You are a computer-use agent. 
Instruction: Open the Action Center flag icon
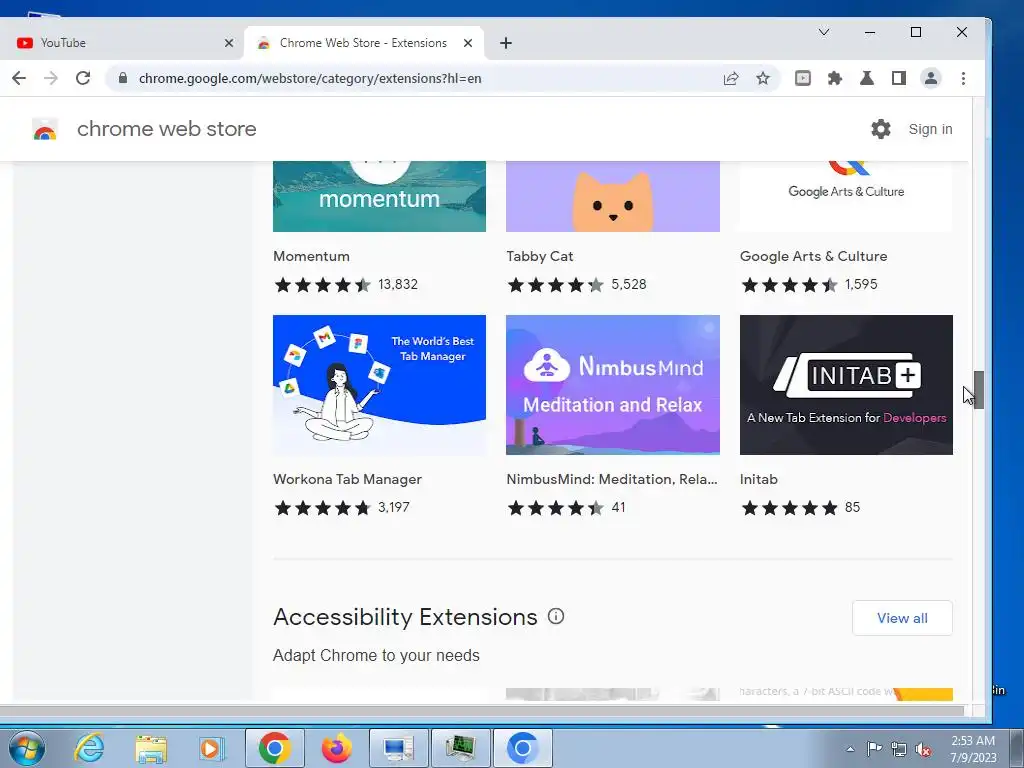874,749
